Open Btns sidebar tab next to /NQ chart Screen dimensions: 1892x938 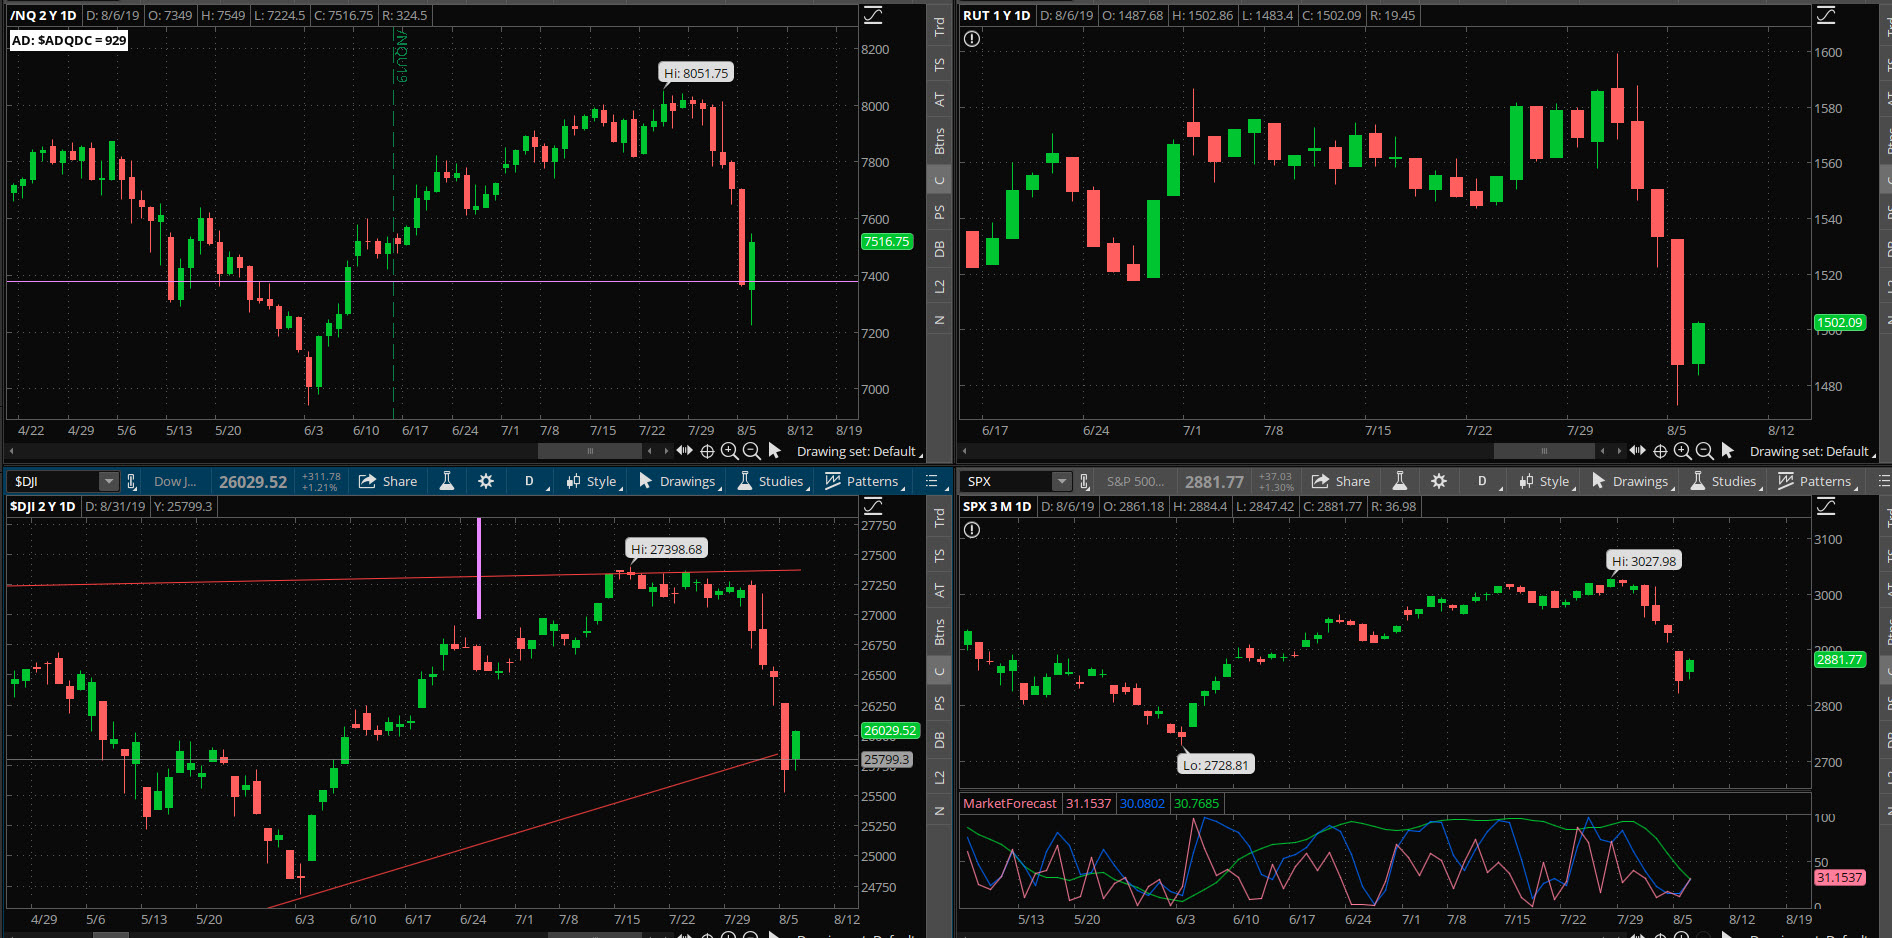(939, 141)
